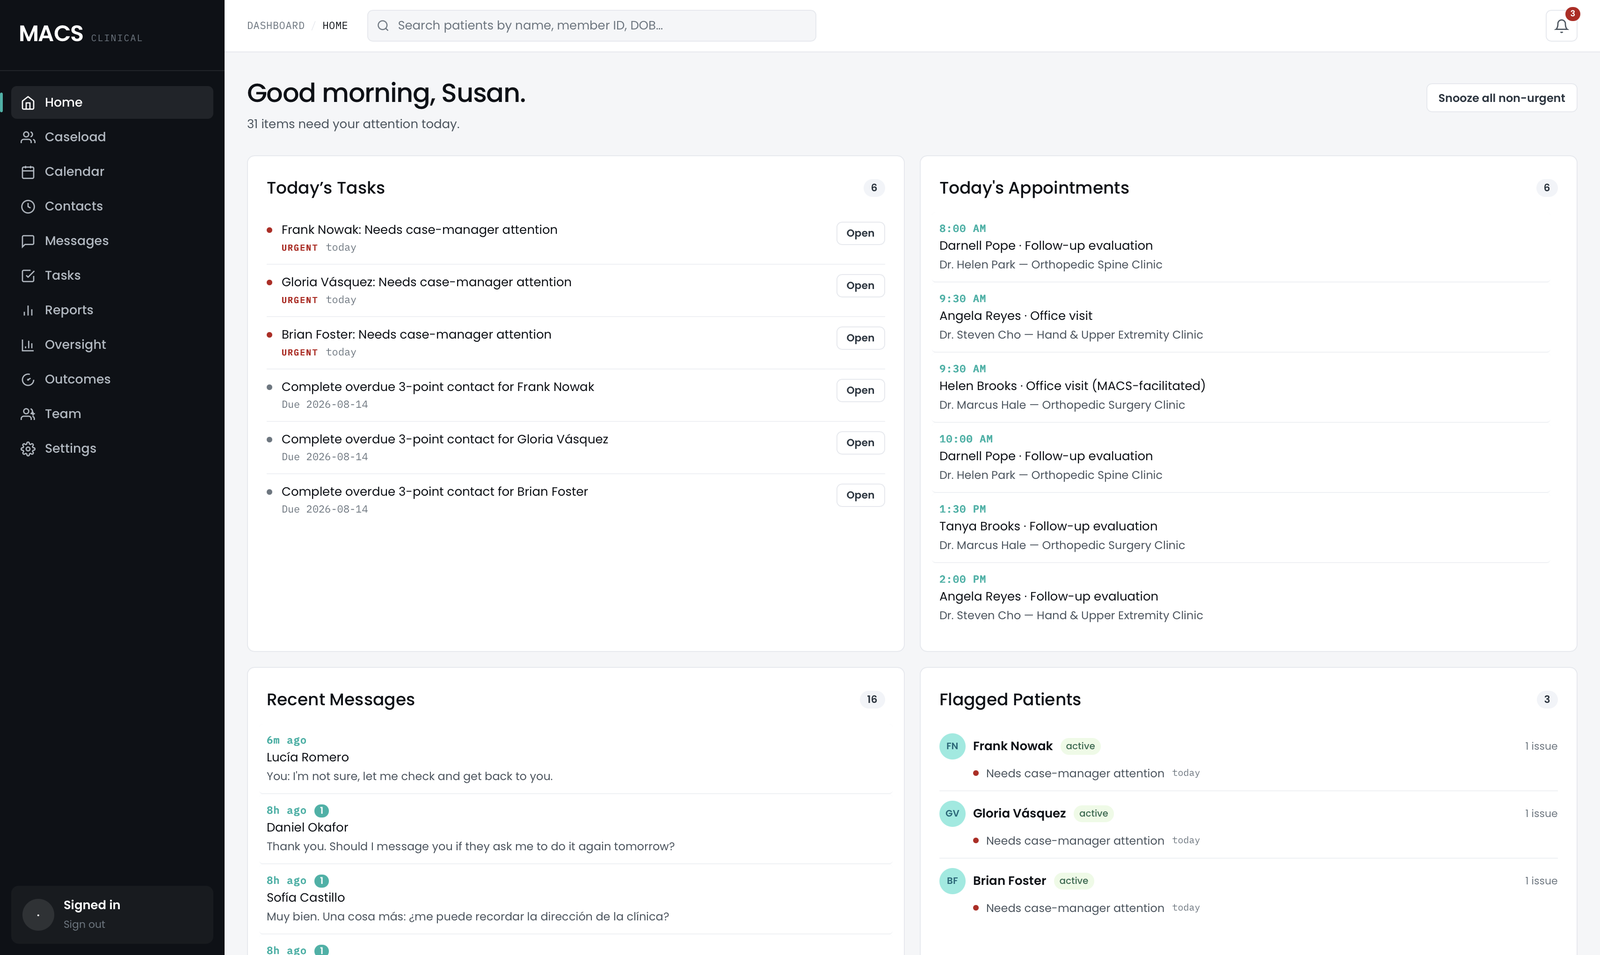Click the DASHBOARD breadcrumb
Screen dimensions: 1600x955
276,26
